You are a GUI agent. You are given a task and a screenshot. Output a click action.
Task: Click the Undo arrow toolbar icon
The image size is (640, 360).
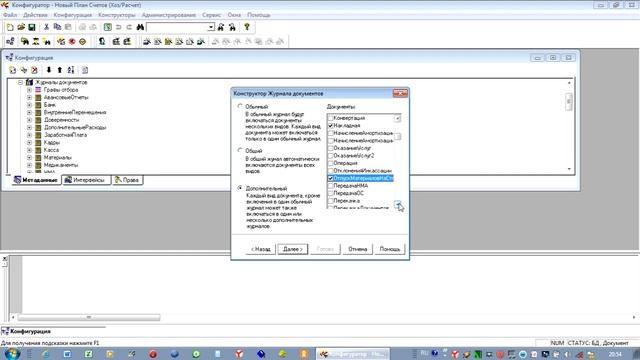pyautogui.click(x=118, y=27)
